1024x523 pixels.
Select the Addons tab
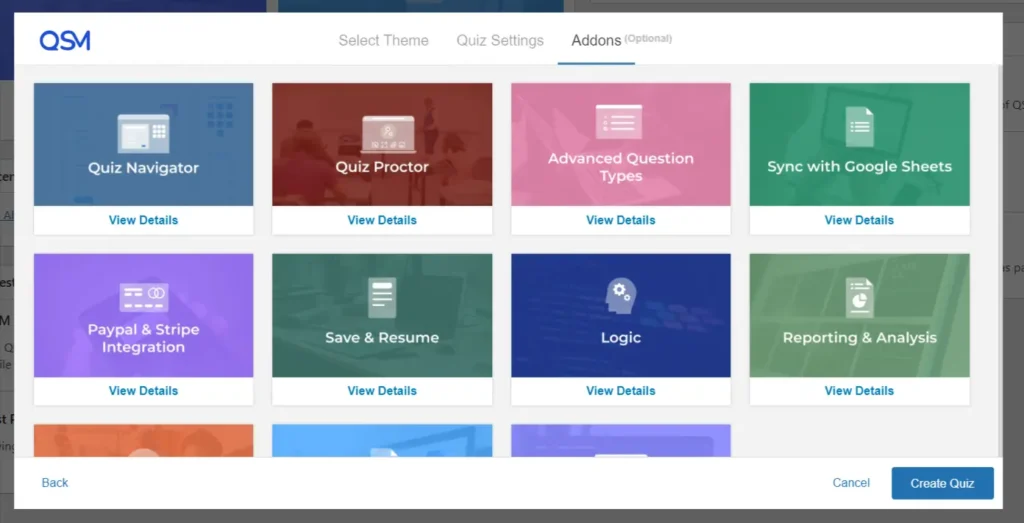(596, 41)
